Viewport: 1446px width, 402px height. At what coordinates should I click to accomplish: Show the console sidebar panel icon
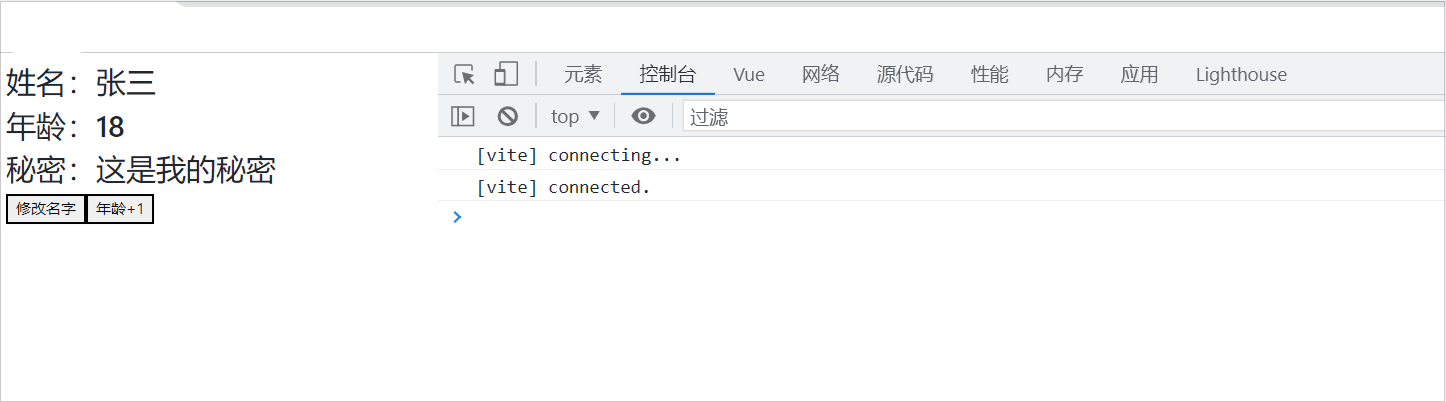(x=463, y=116)
